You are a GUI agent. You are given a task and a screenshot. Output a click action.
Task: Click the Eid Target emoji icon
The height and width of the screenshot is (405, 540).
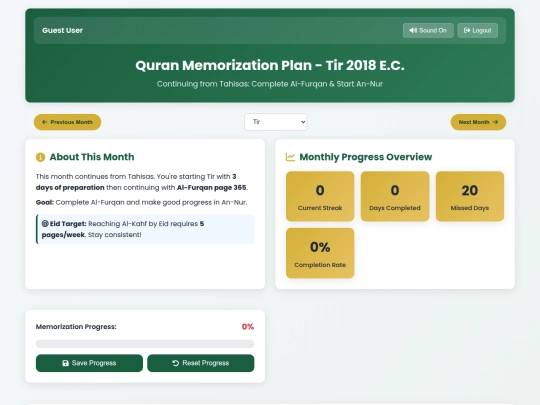coord(45,224)
